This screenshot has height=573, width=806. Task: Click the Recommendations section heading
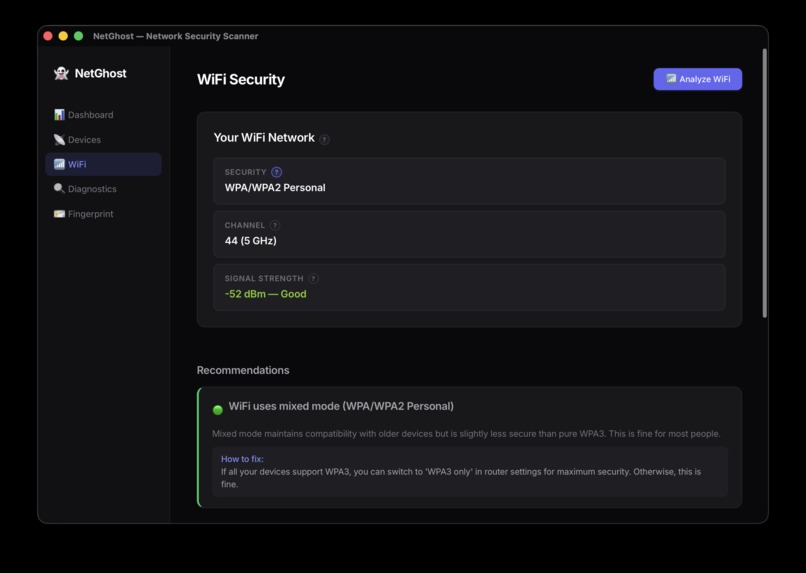(x=243, y=370)
